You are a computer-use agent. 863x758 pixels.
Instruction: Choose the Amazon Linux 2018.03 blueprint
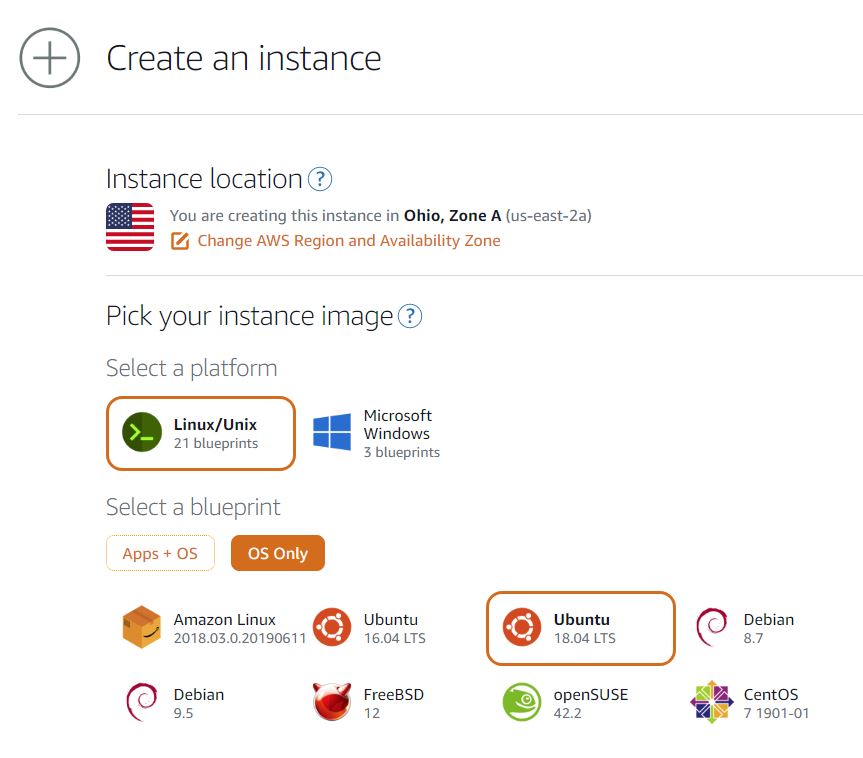pyautogui.click(x=214, y=628)
